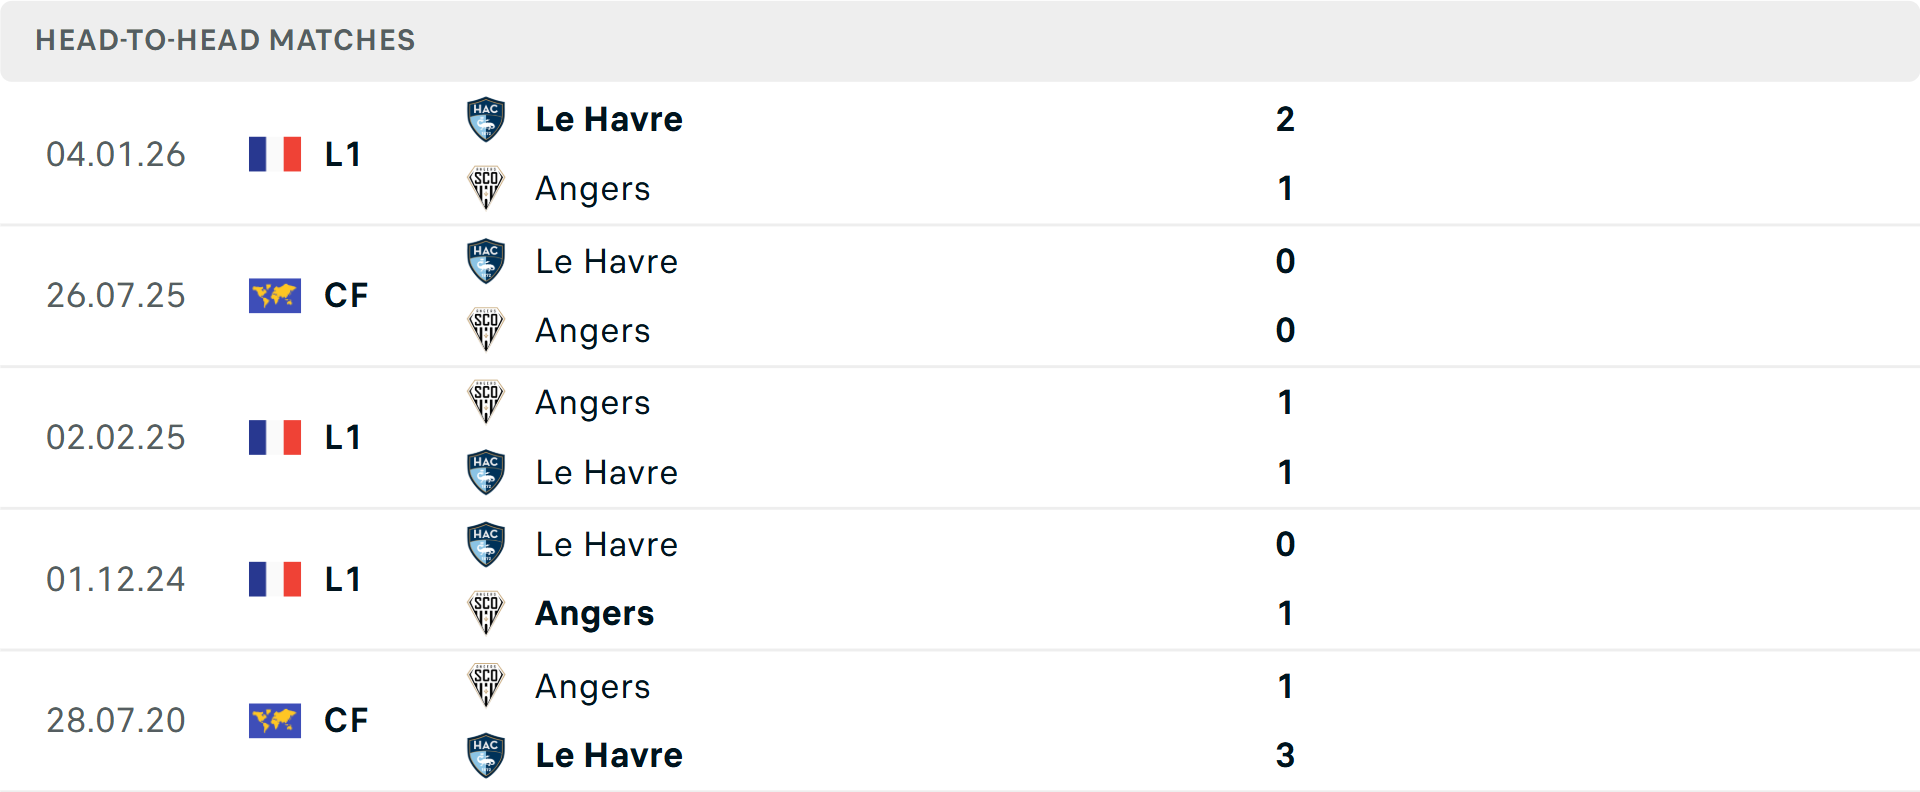Select the Angers SCO crest in first row
1920x792 pixels.
tap(486, 187)
